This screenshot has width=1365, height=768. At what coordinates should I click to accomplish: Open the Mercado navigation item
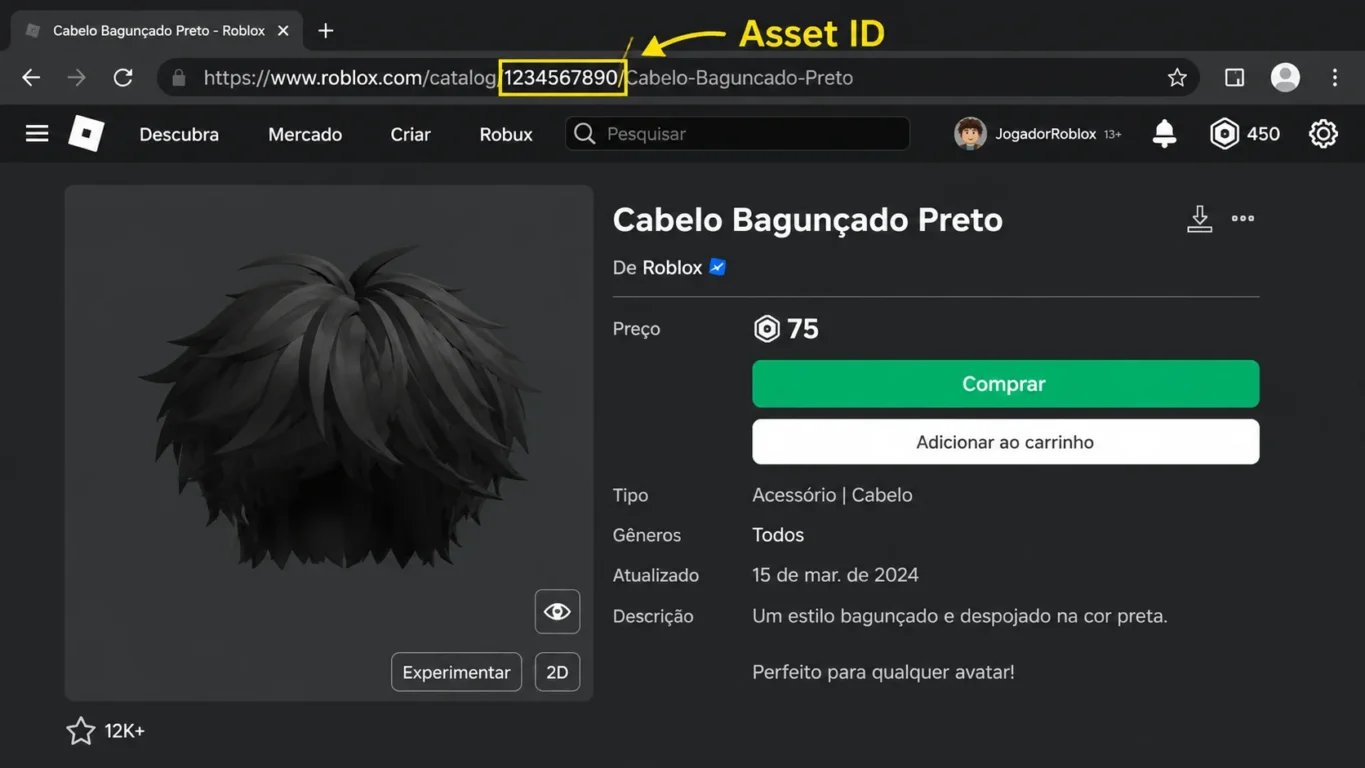point(305,134)
